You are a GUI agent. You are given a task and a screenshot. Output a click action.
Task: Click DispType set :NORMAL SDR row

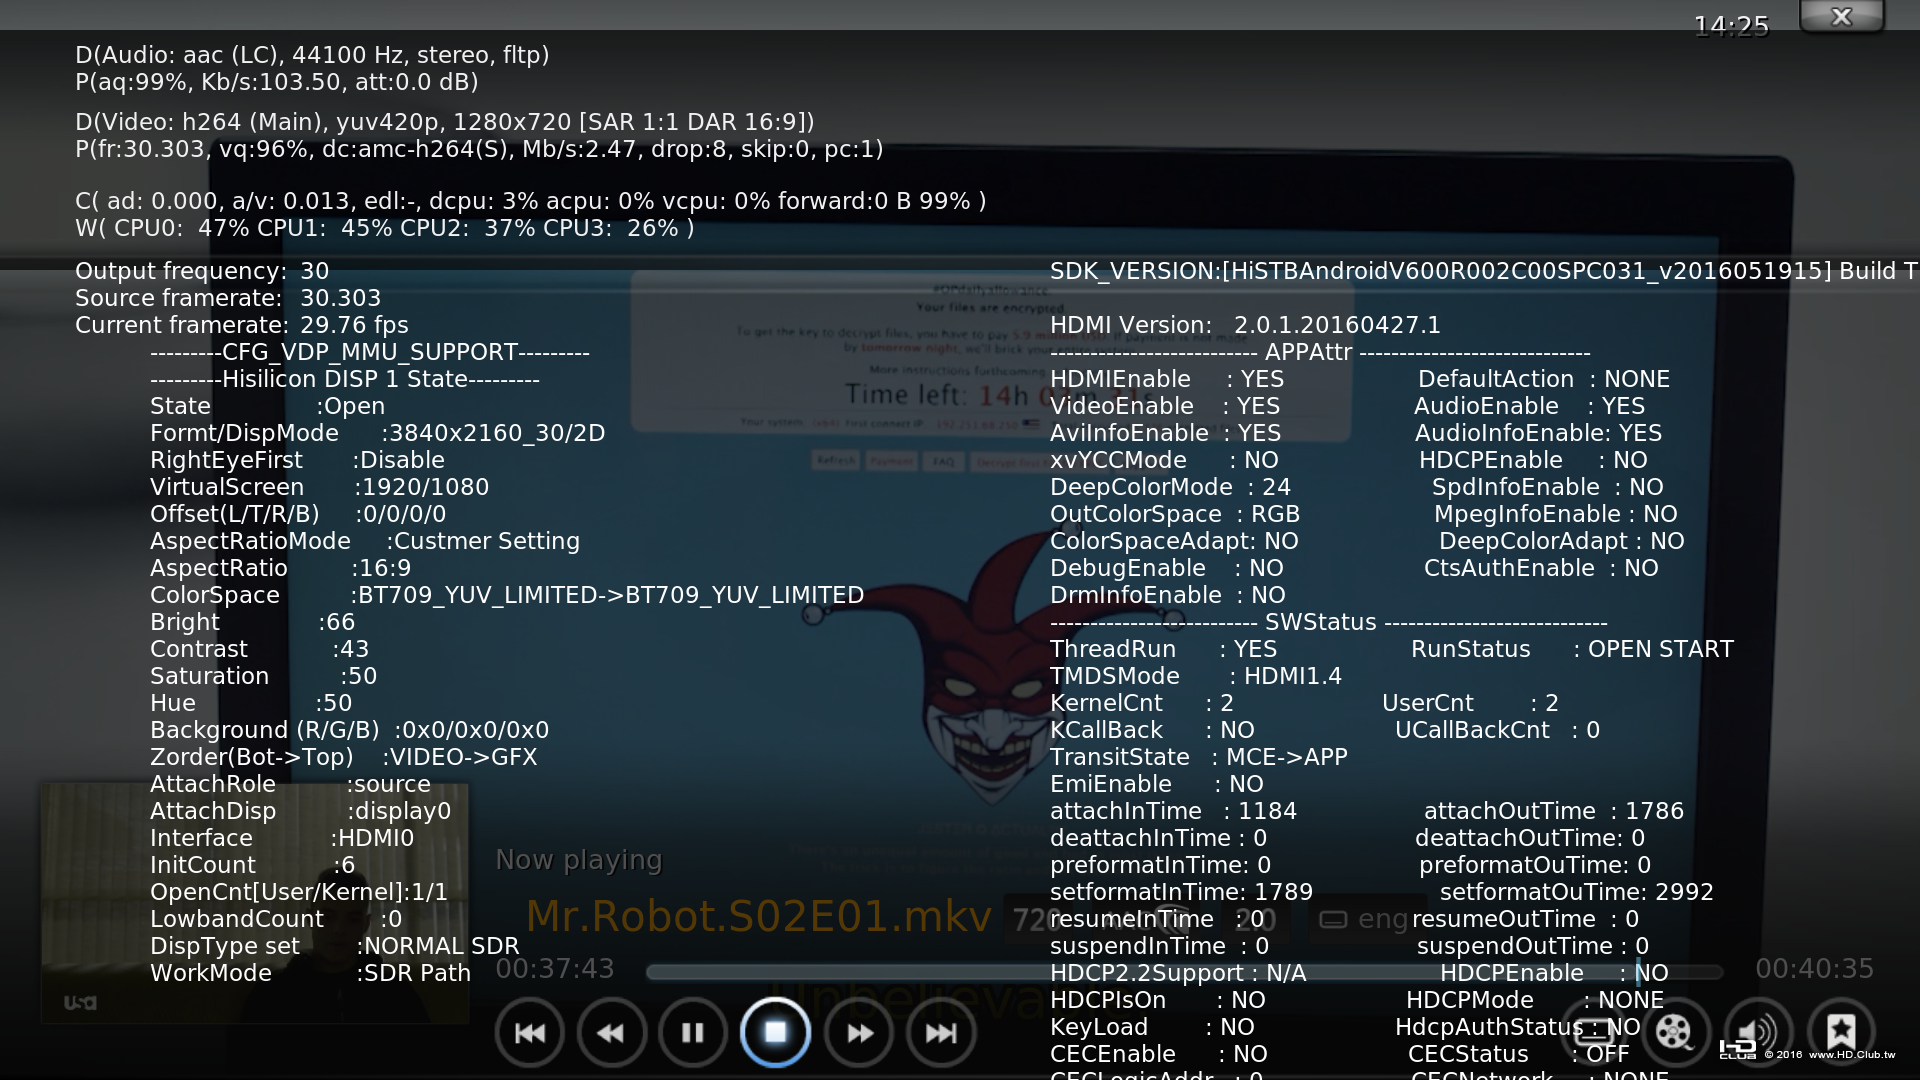tap(335, 946)
